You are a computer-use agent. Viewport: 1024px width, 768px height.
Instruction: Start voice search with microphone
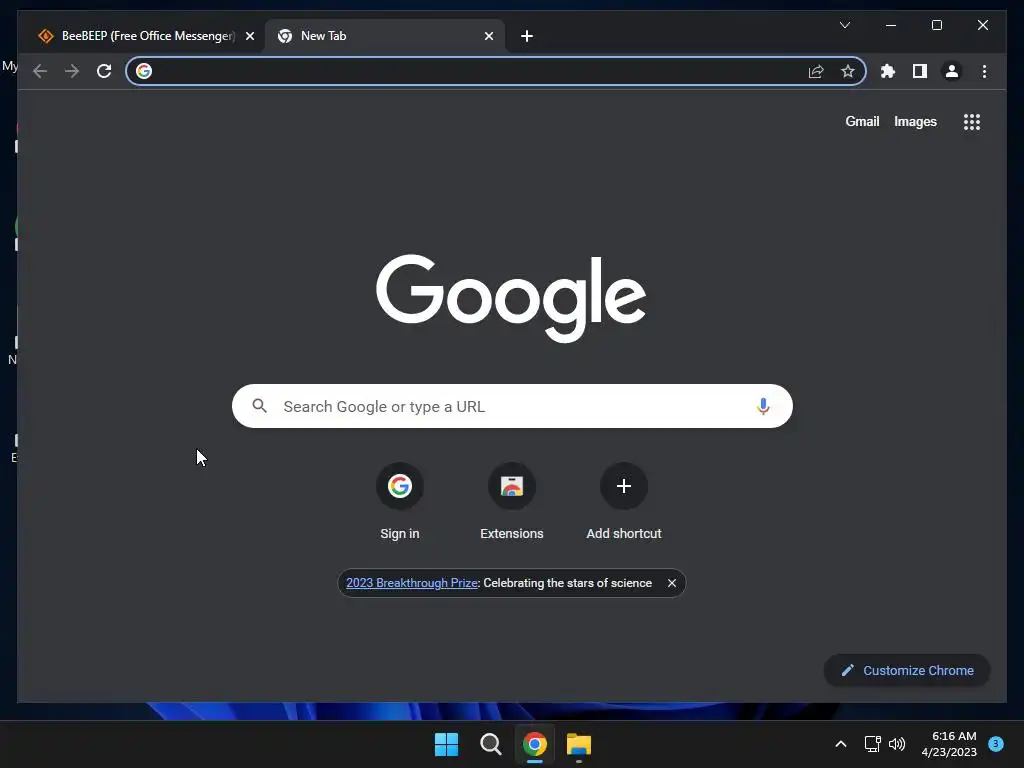[763, 406]
